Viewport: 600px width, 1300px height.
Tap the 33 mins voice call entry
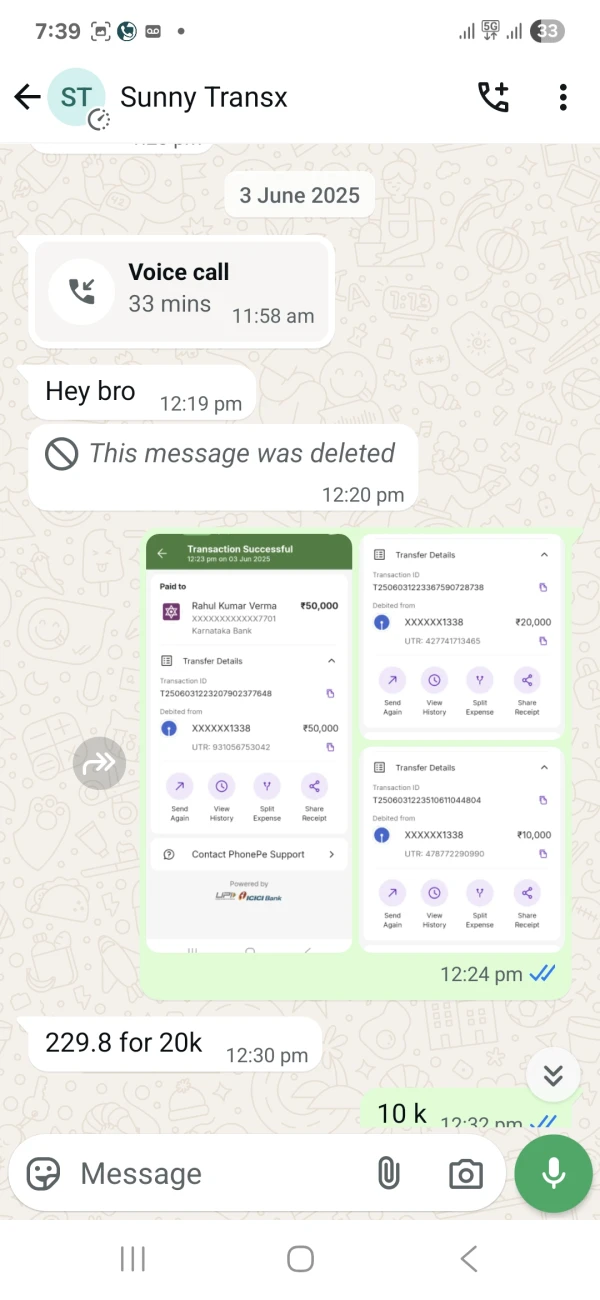(181, 292)
